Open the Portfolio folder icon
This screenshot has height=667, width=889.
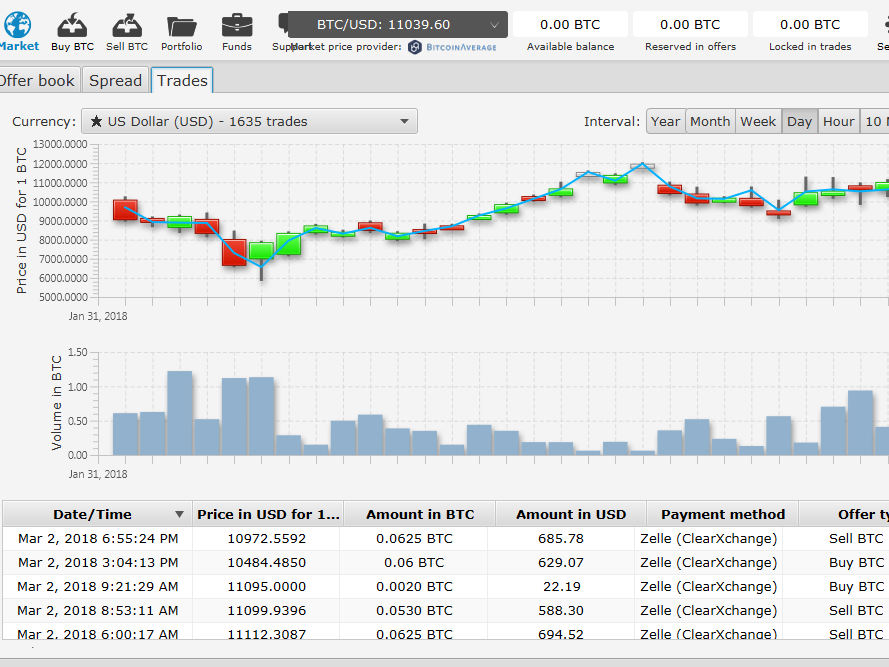[181, 26]
